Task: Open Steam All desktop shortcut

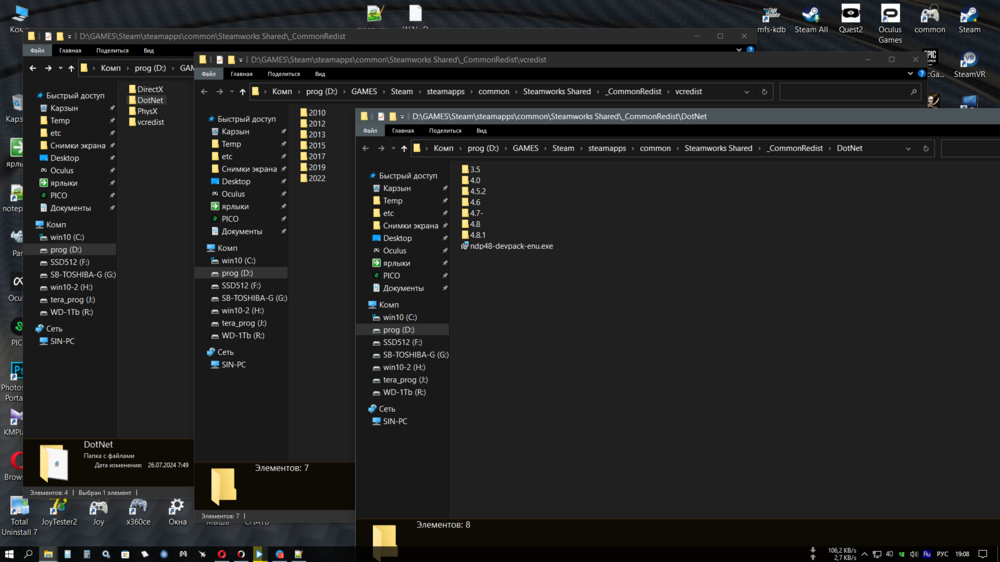Action: click(811, 19)
